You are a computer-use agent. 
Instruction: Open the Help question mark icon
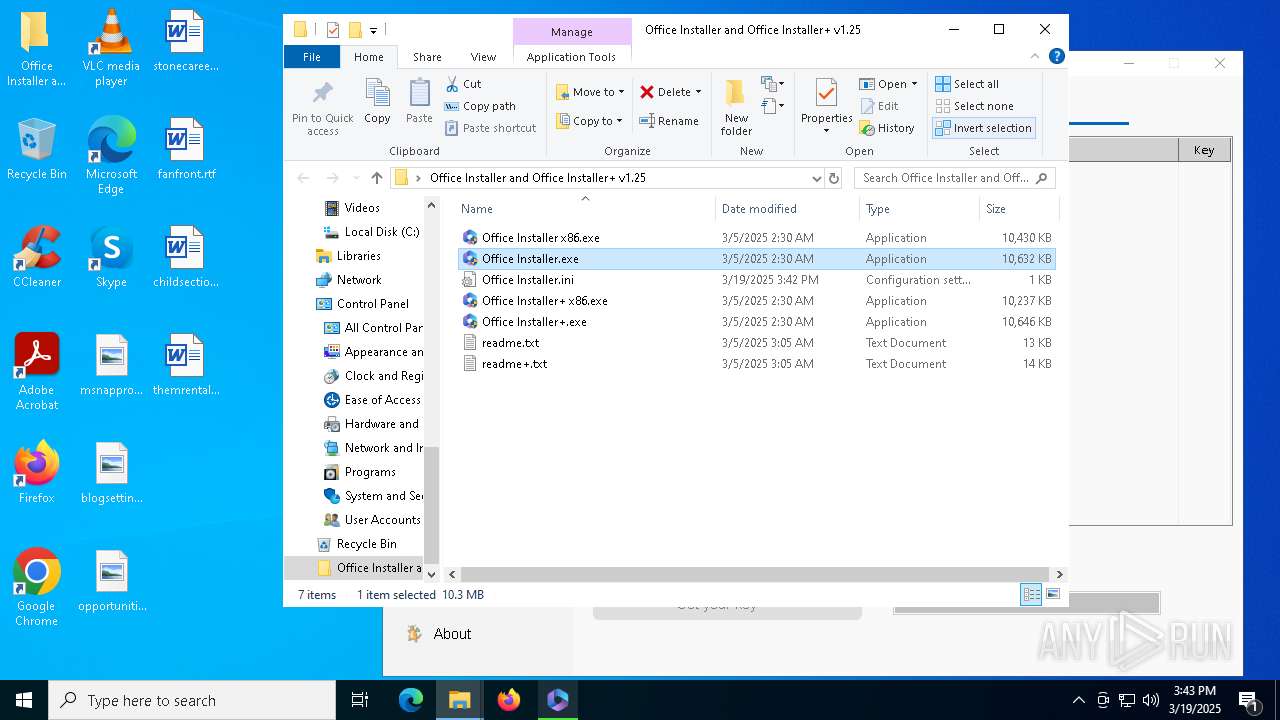1056,57
